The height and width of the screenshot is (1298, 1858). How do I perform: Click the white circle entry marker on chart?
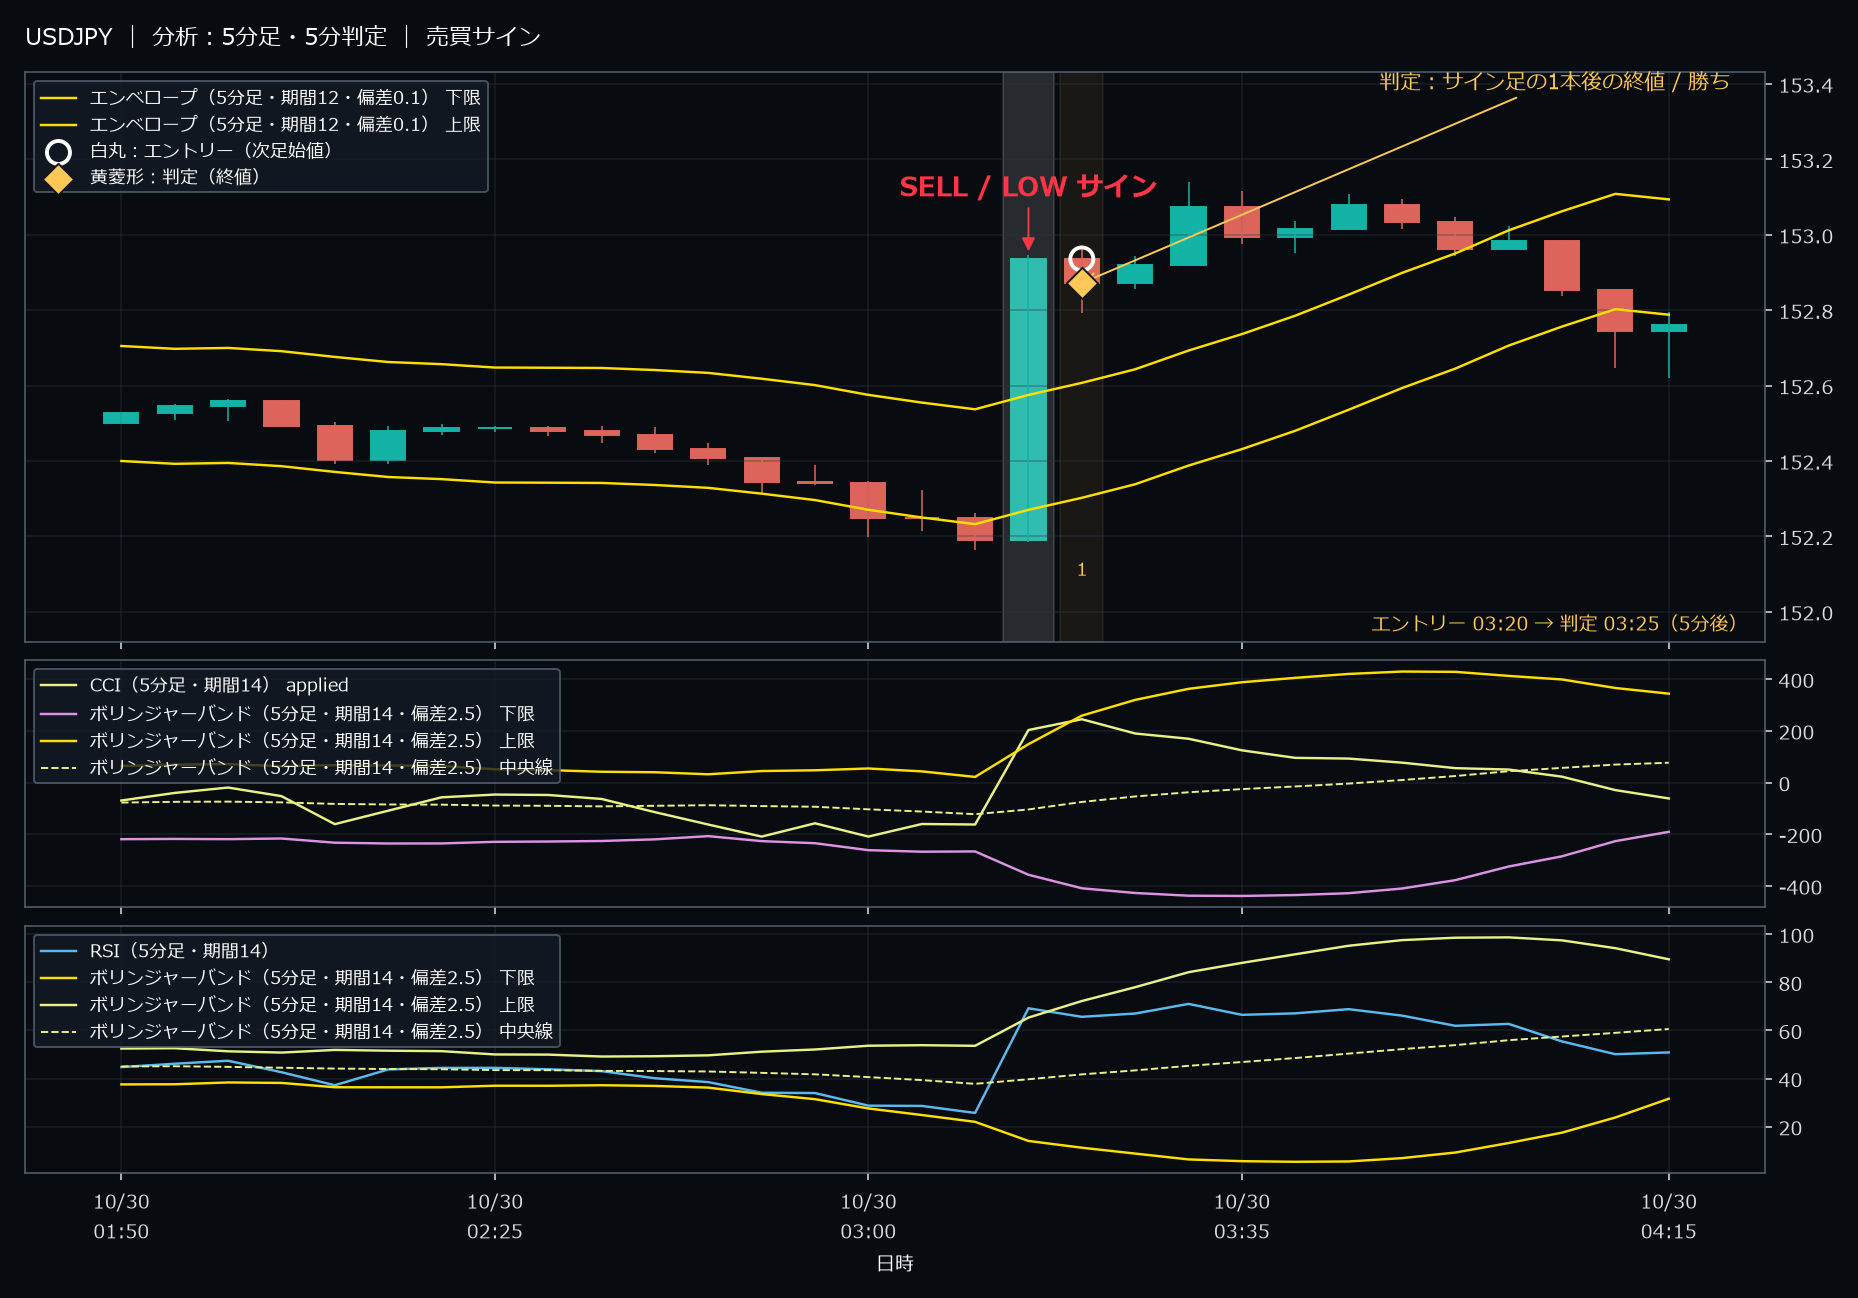1081,260
